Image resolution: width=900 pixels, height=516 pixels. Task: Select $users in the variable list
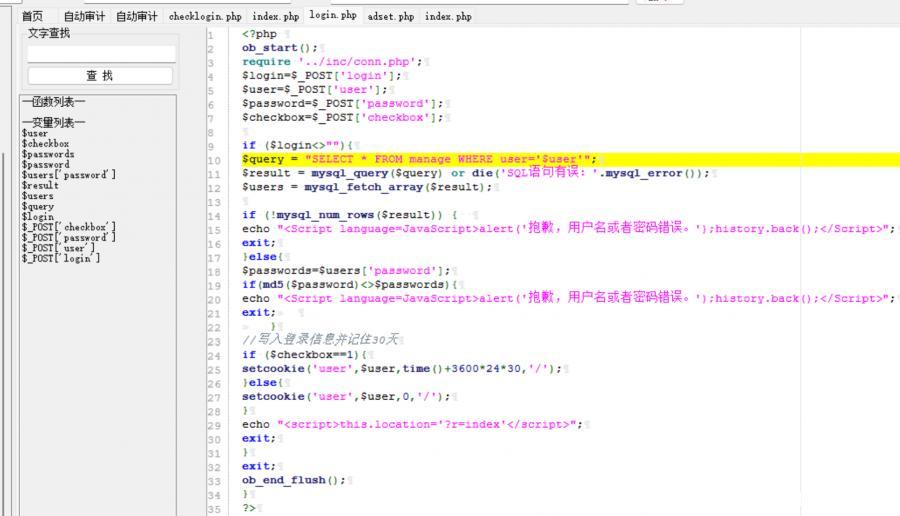click(38, 196)
